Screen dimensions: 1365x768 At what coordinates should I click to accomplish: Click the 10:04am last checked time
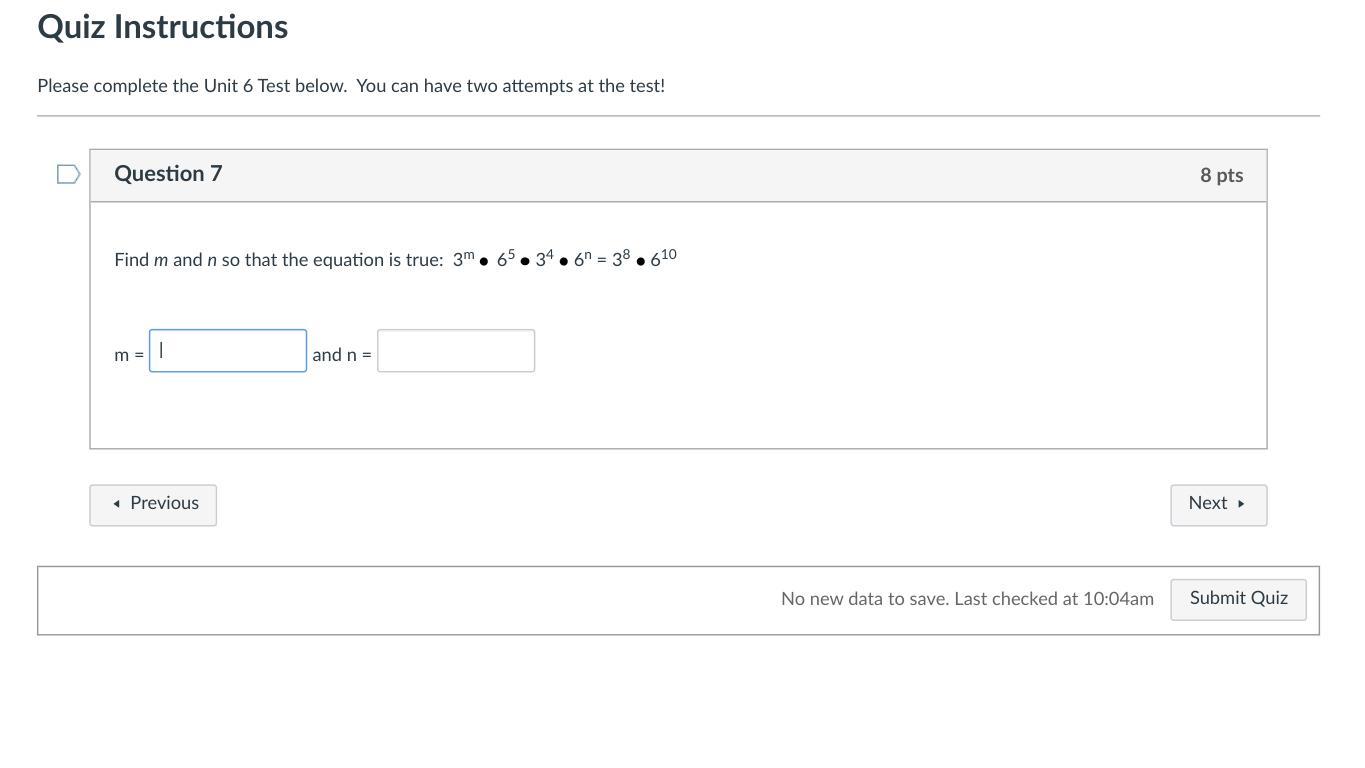click(1118, 599)
